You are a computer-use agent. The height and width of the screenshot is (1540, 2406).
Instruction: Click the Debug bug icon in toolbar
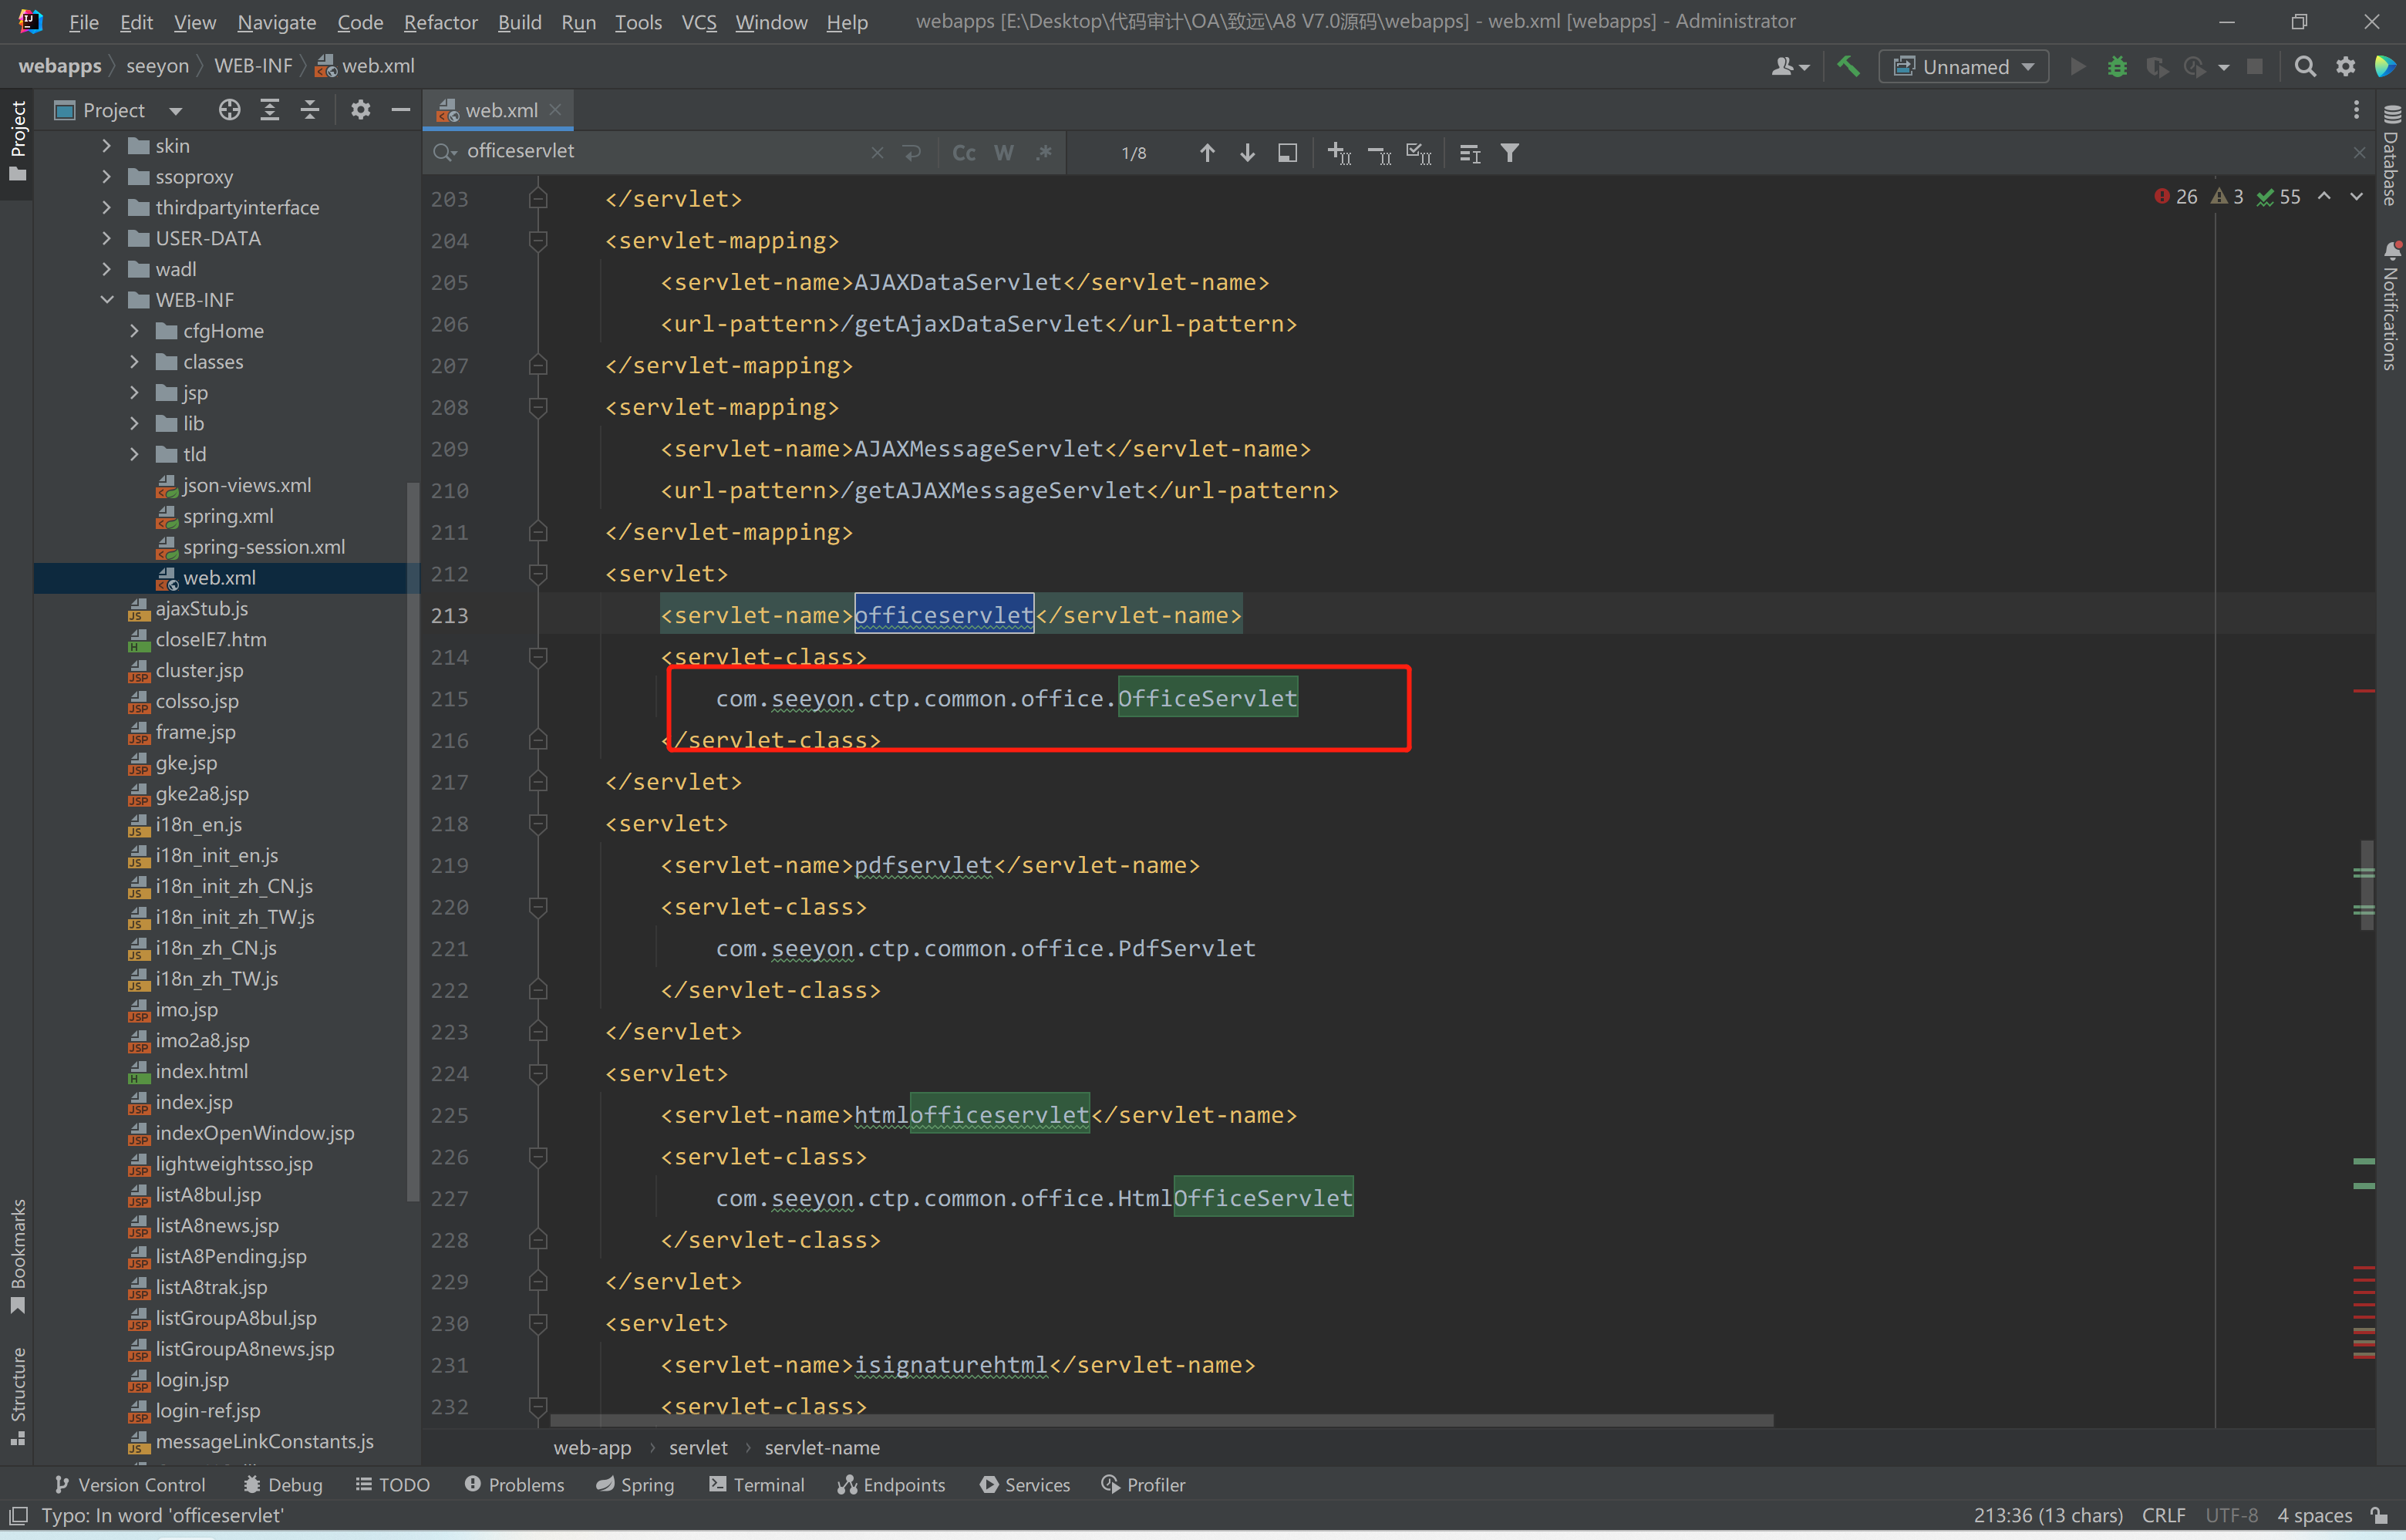[2117, 66]
